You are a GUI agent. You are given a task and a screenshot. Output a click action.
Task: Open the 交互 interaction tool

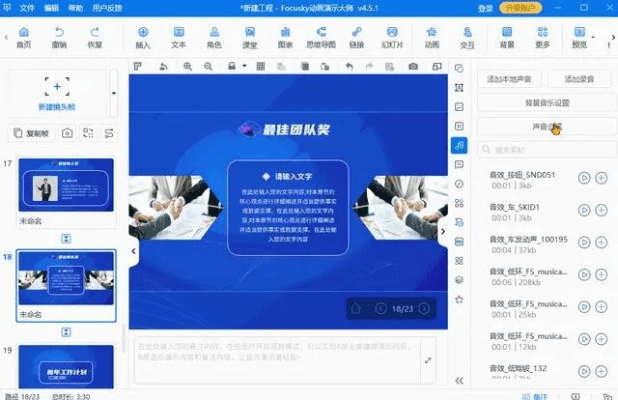pos(467,38)
